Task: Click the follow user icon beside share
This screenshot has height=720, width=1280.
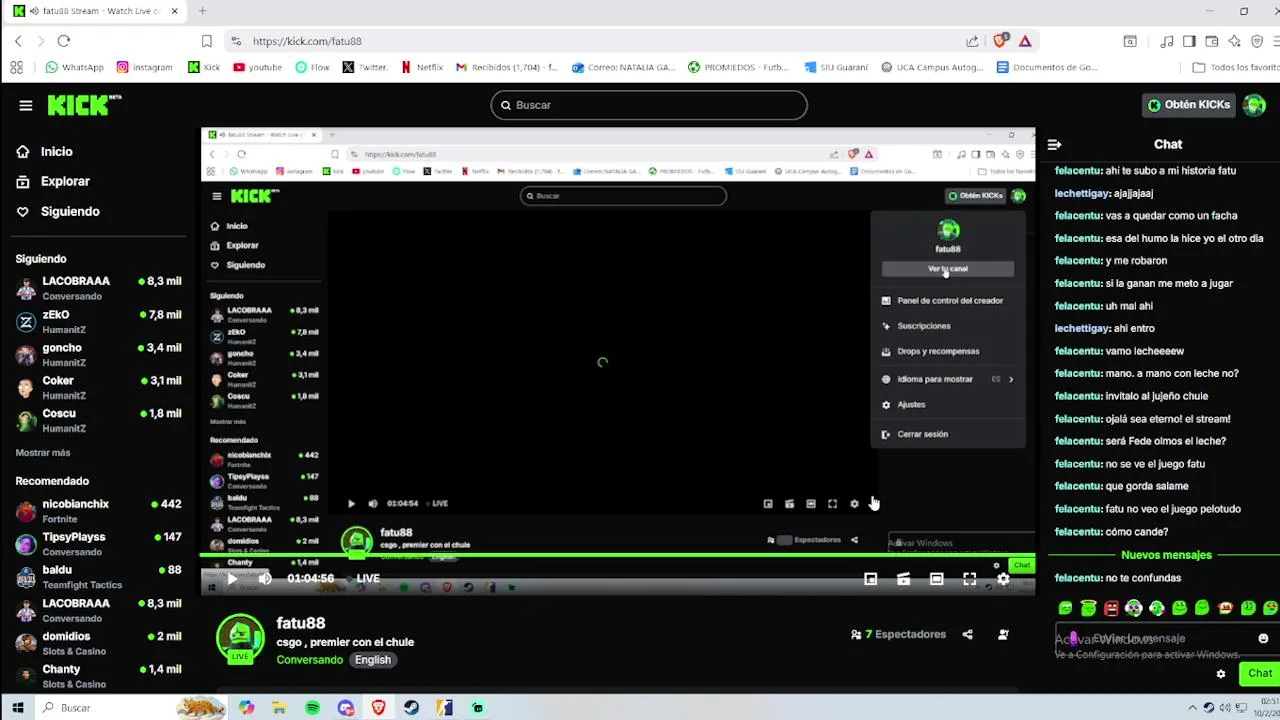Action: (1003, 634)
